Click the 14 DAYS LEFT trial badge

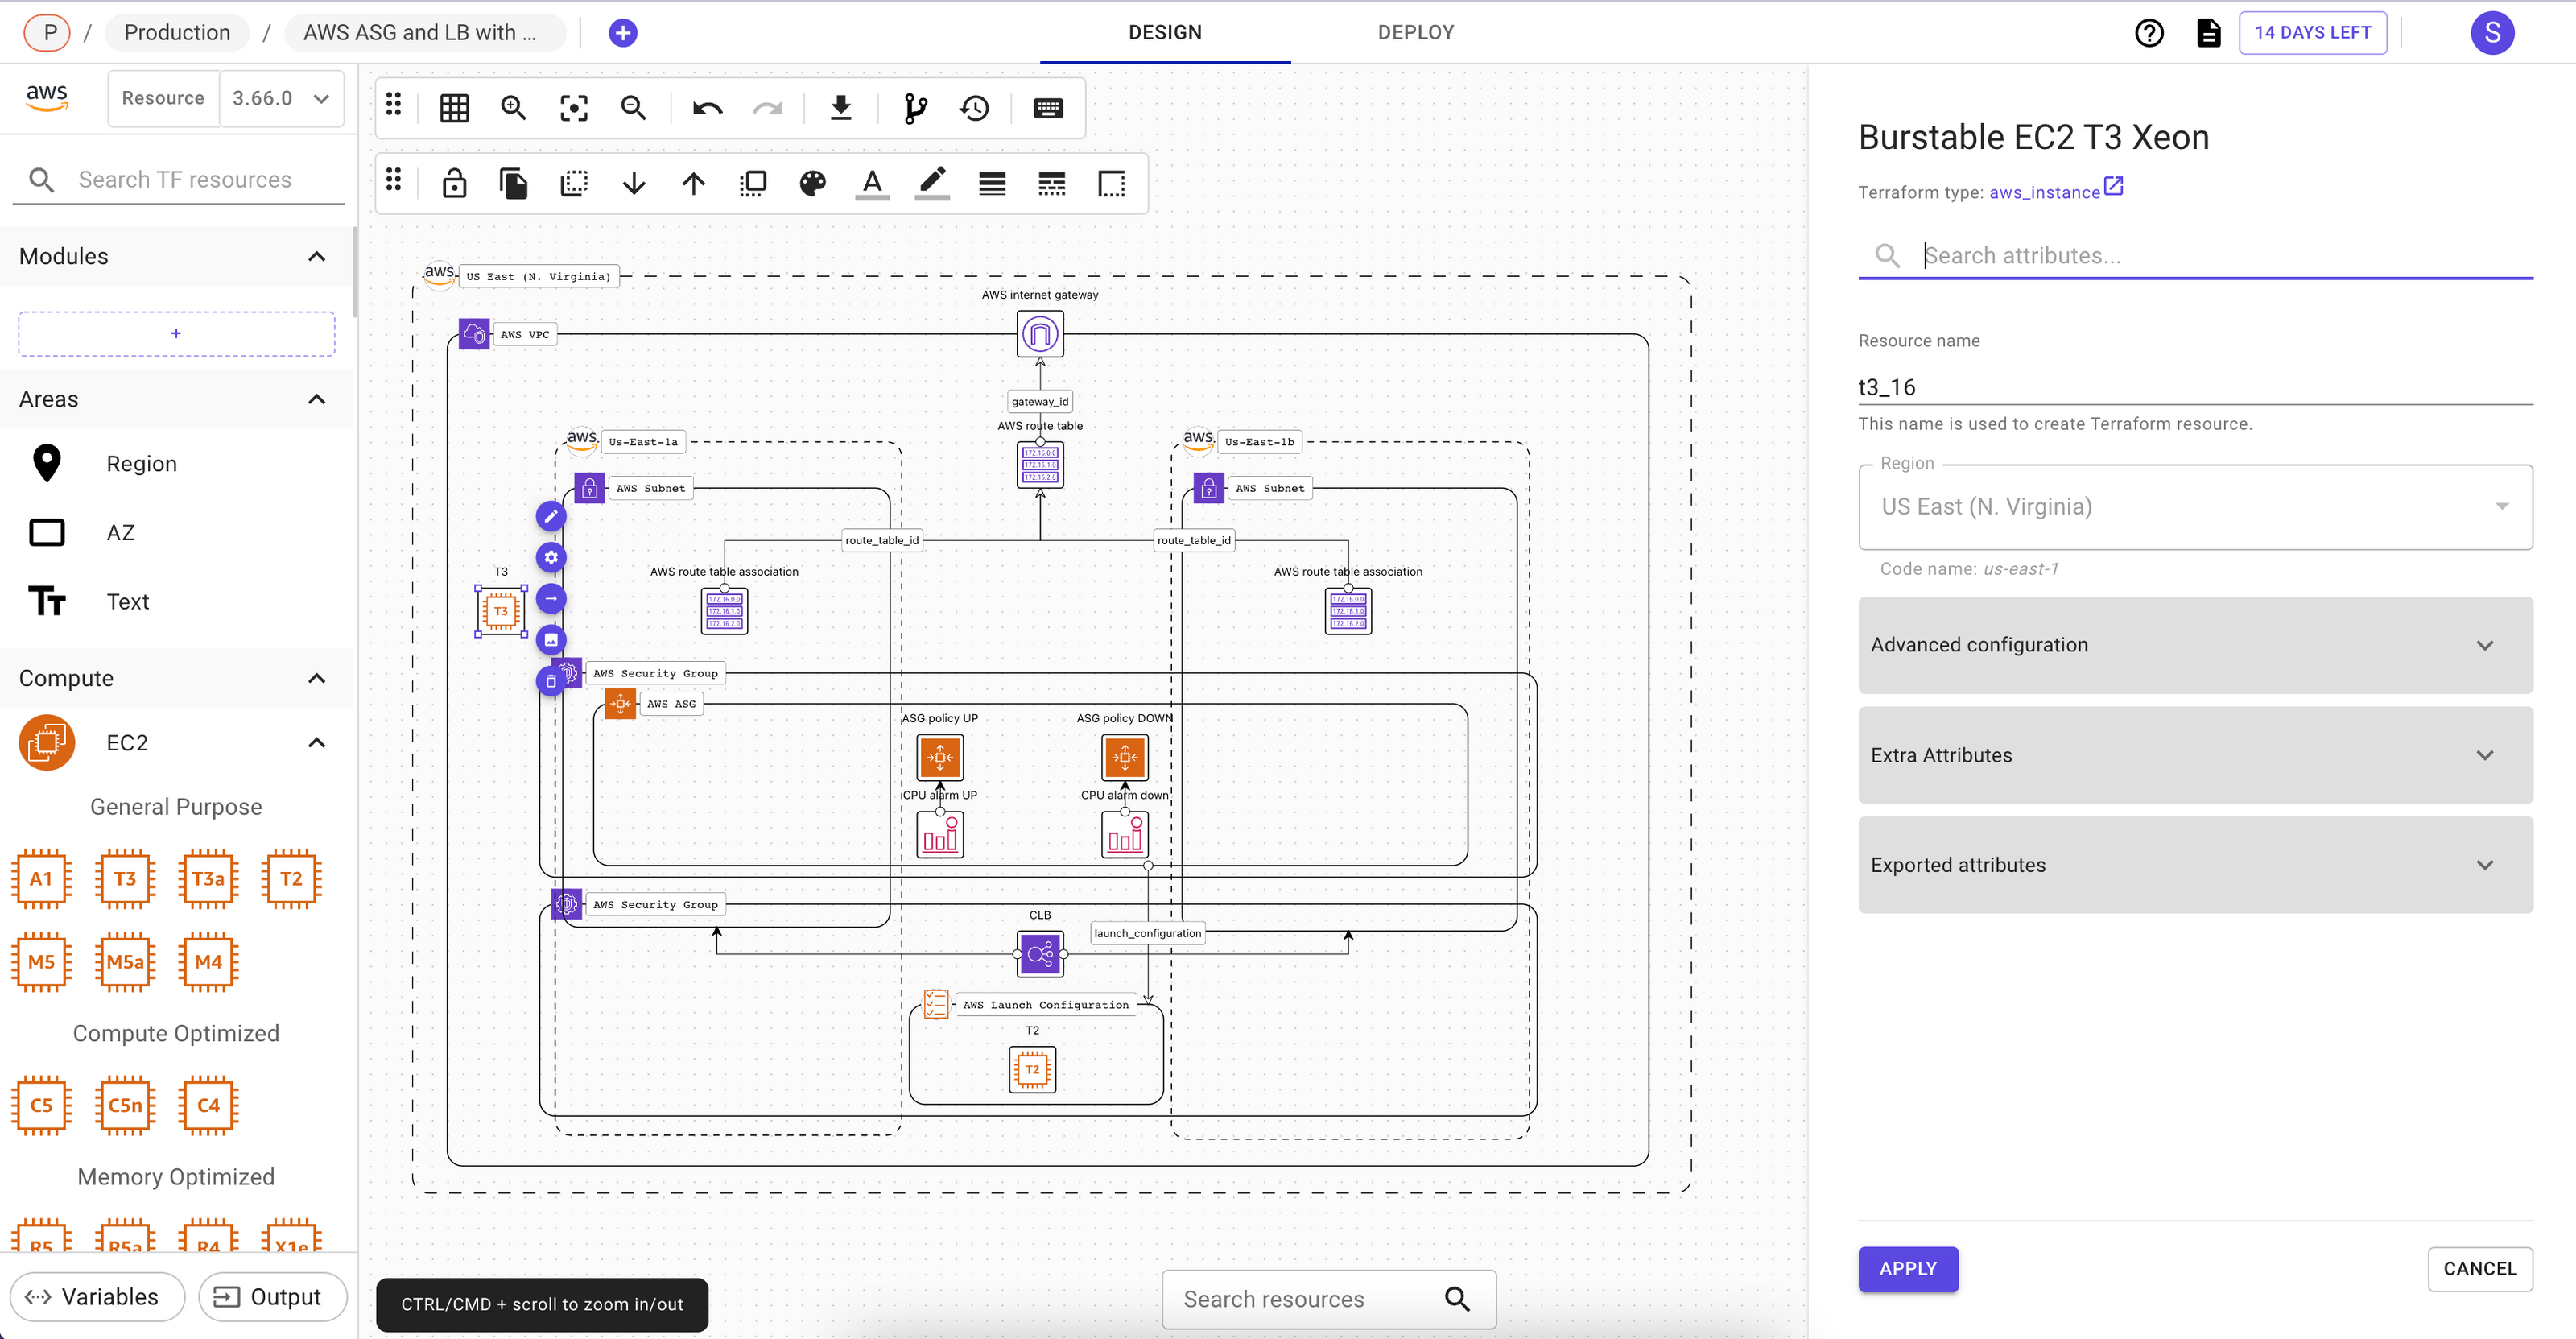click(x=2313, y=32)
